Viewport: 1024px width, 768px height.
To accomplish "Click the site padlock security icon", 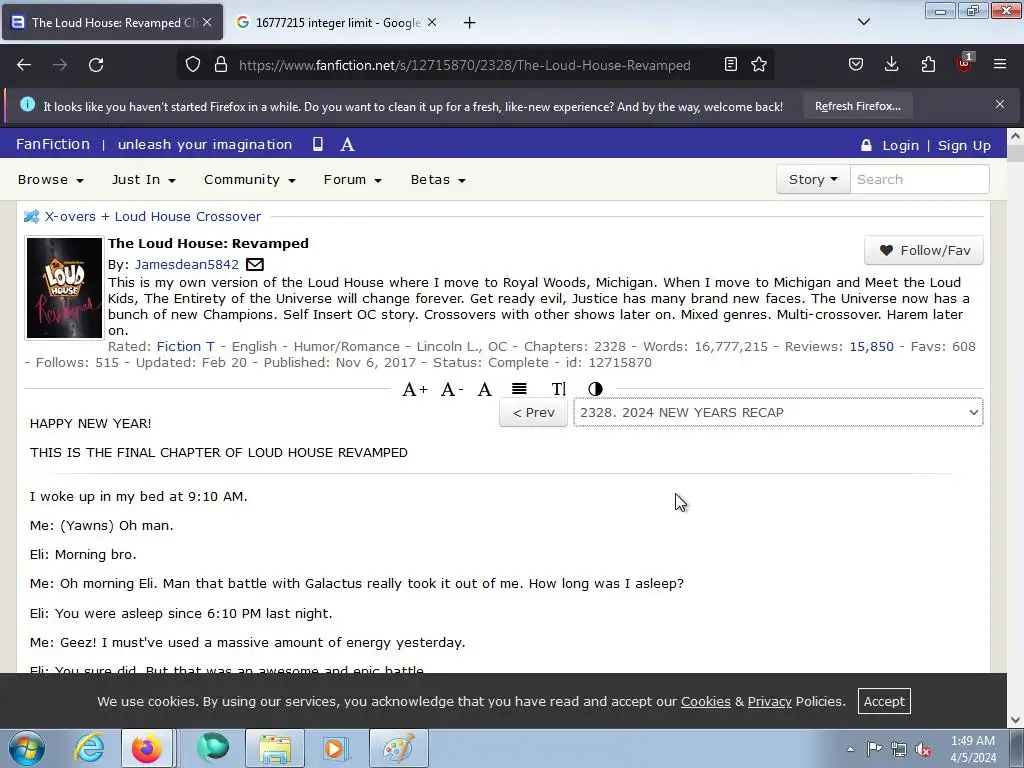I will [x=221, y=65].
